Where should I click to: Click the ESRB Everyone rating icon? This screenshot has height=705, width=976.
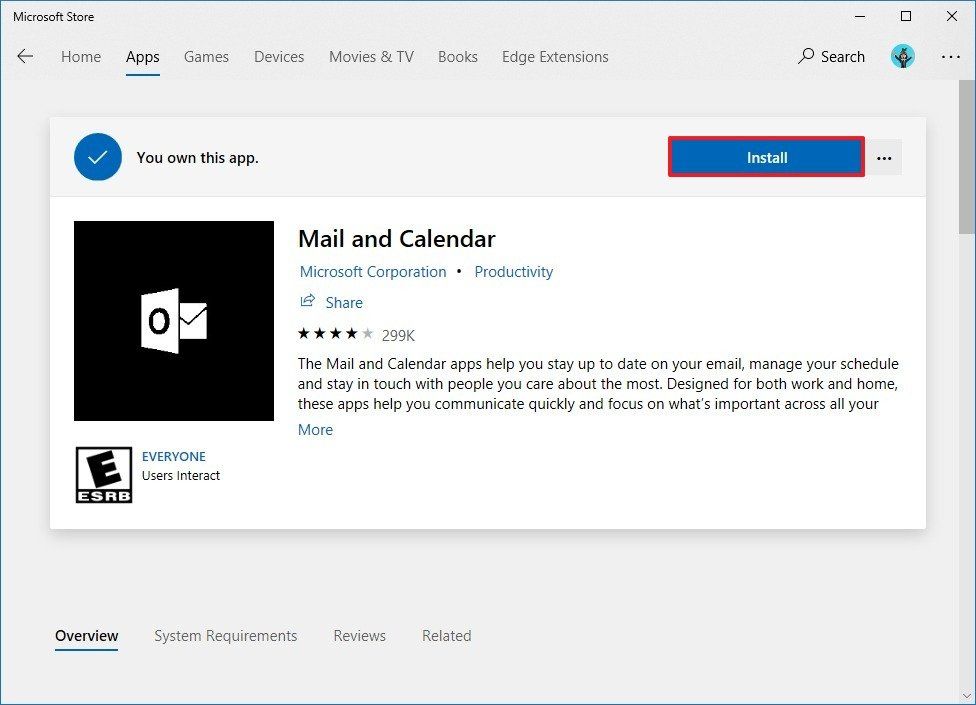pyautogui.click(x=104, y=474)
